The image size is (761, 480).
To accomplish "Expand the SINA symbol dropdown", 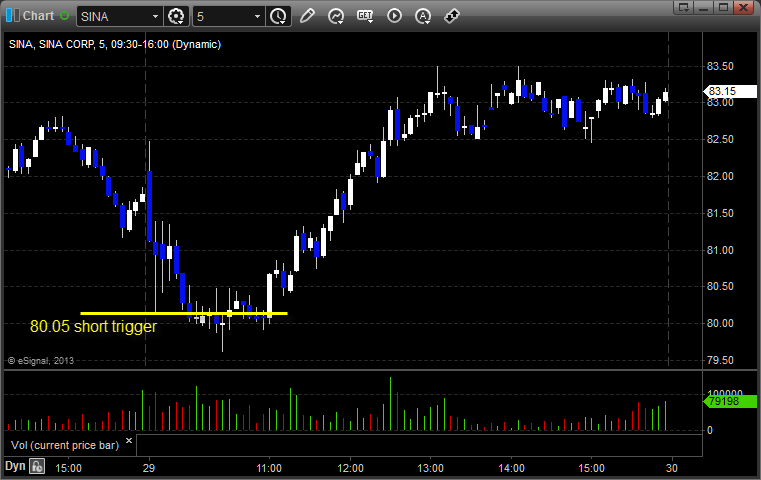I will (x=155, y=17).
